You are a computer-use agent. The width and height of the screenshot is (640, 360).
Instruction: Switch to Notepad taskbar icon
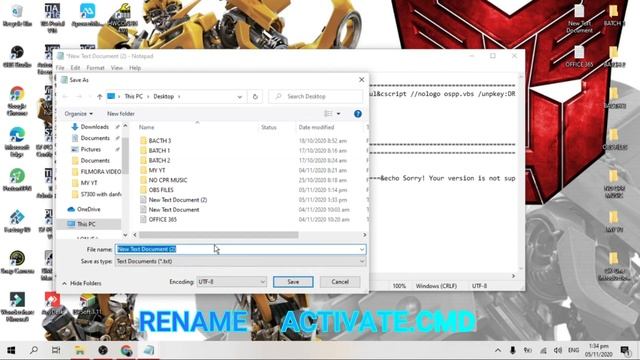pyautogui.click(x=149, y=350)
